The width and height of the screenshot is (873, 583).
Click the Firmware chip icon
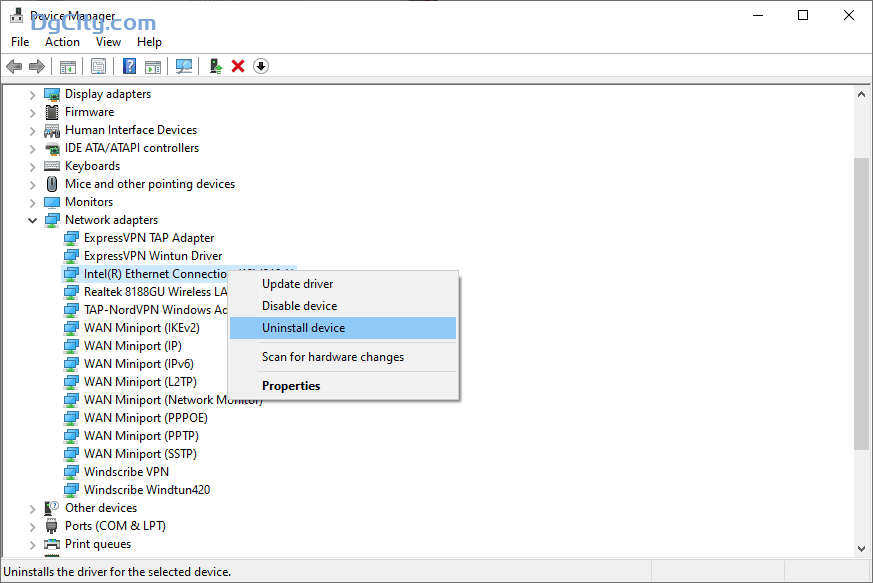(x=52, y=112)
